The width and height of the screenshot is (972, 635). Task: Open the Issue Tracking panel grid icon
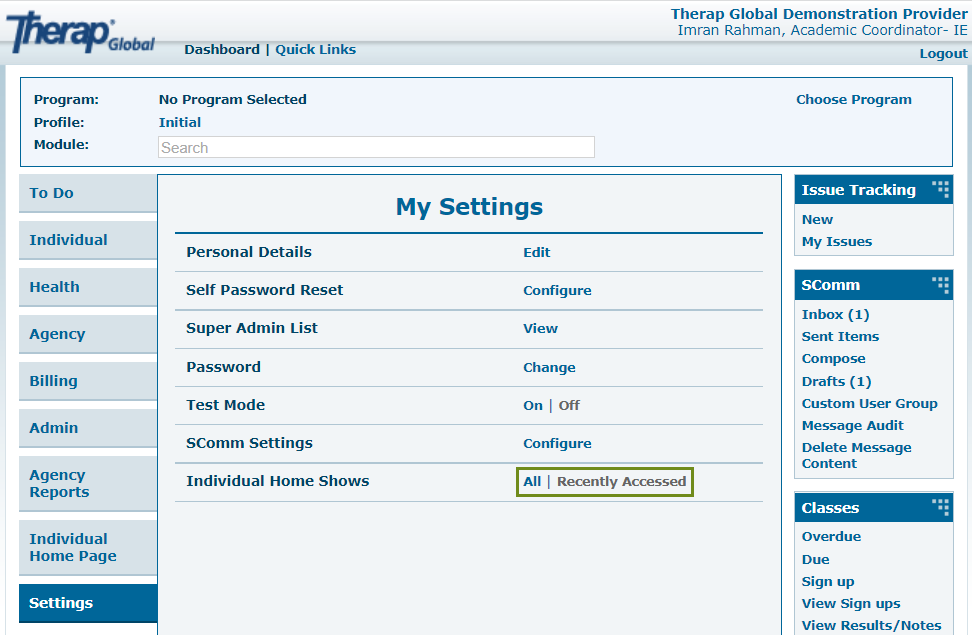[940, 189]
